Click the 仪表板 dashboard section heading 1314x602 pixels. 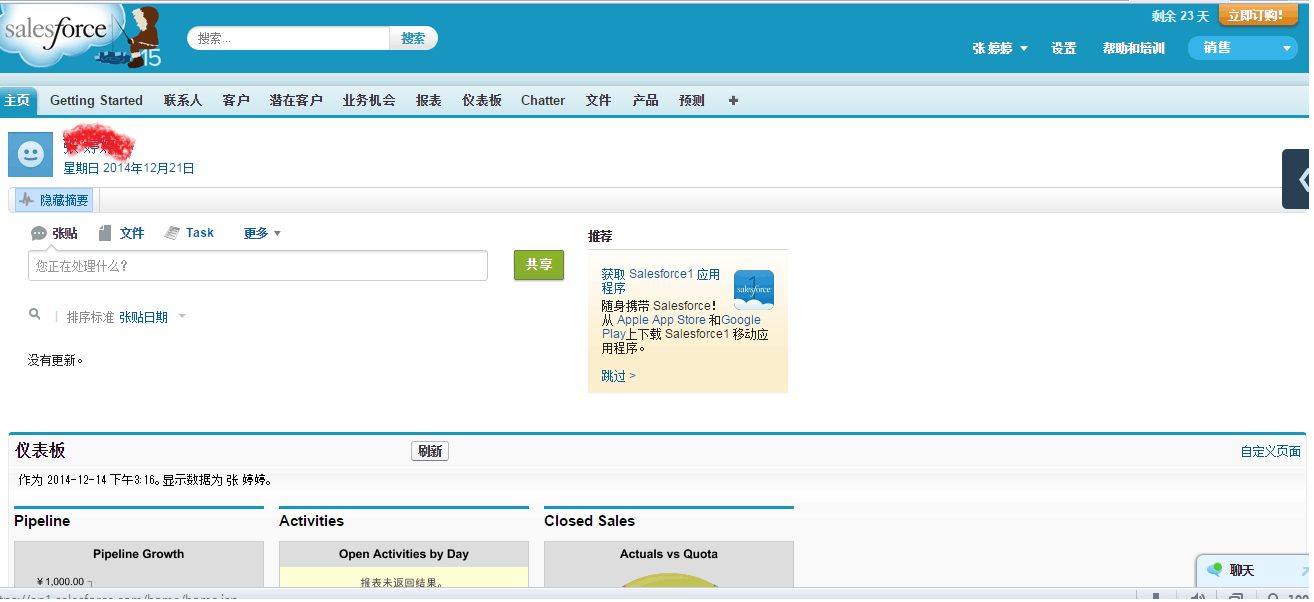(40, 451)
